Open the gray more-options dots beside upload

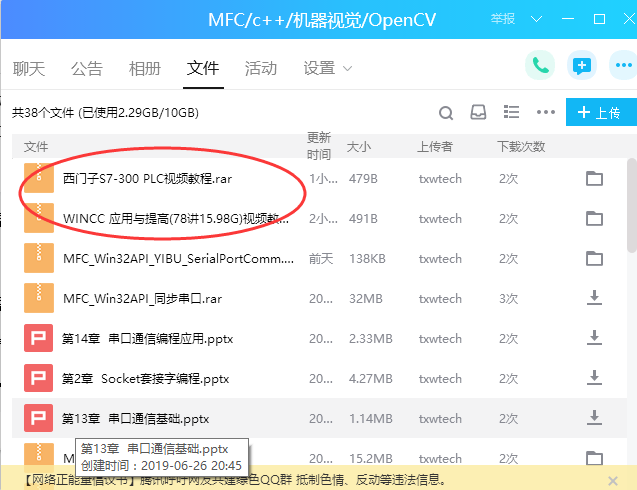coord(546,112)
